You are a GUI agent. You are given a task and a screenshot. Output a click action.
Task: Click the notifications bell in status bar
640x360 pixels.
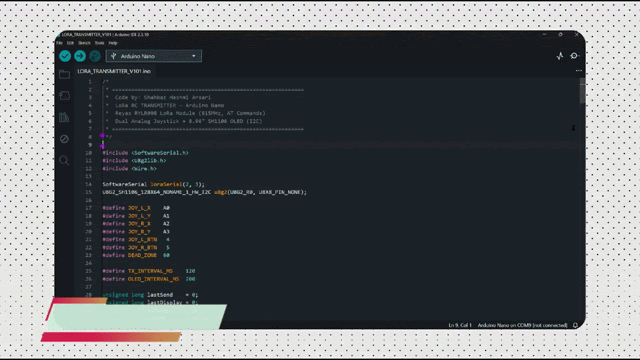575,325
